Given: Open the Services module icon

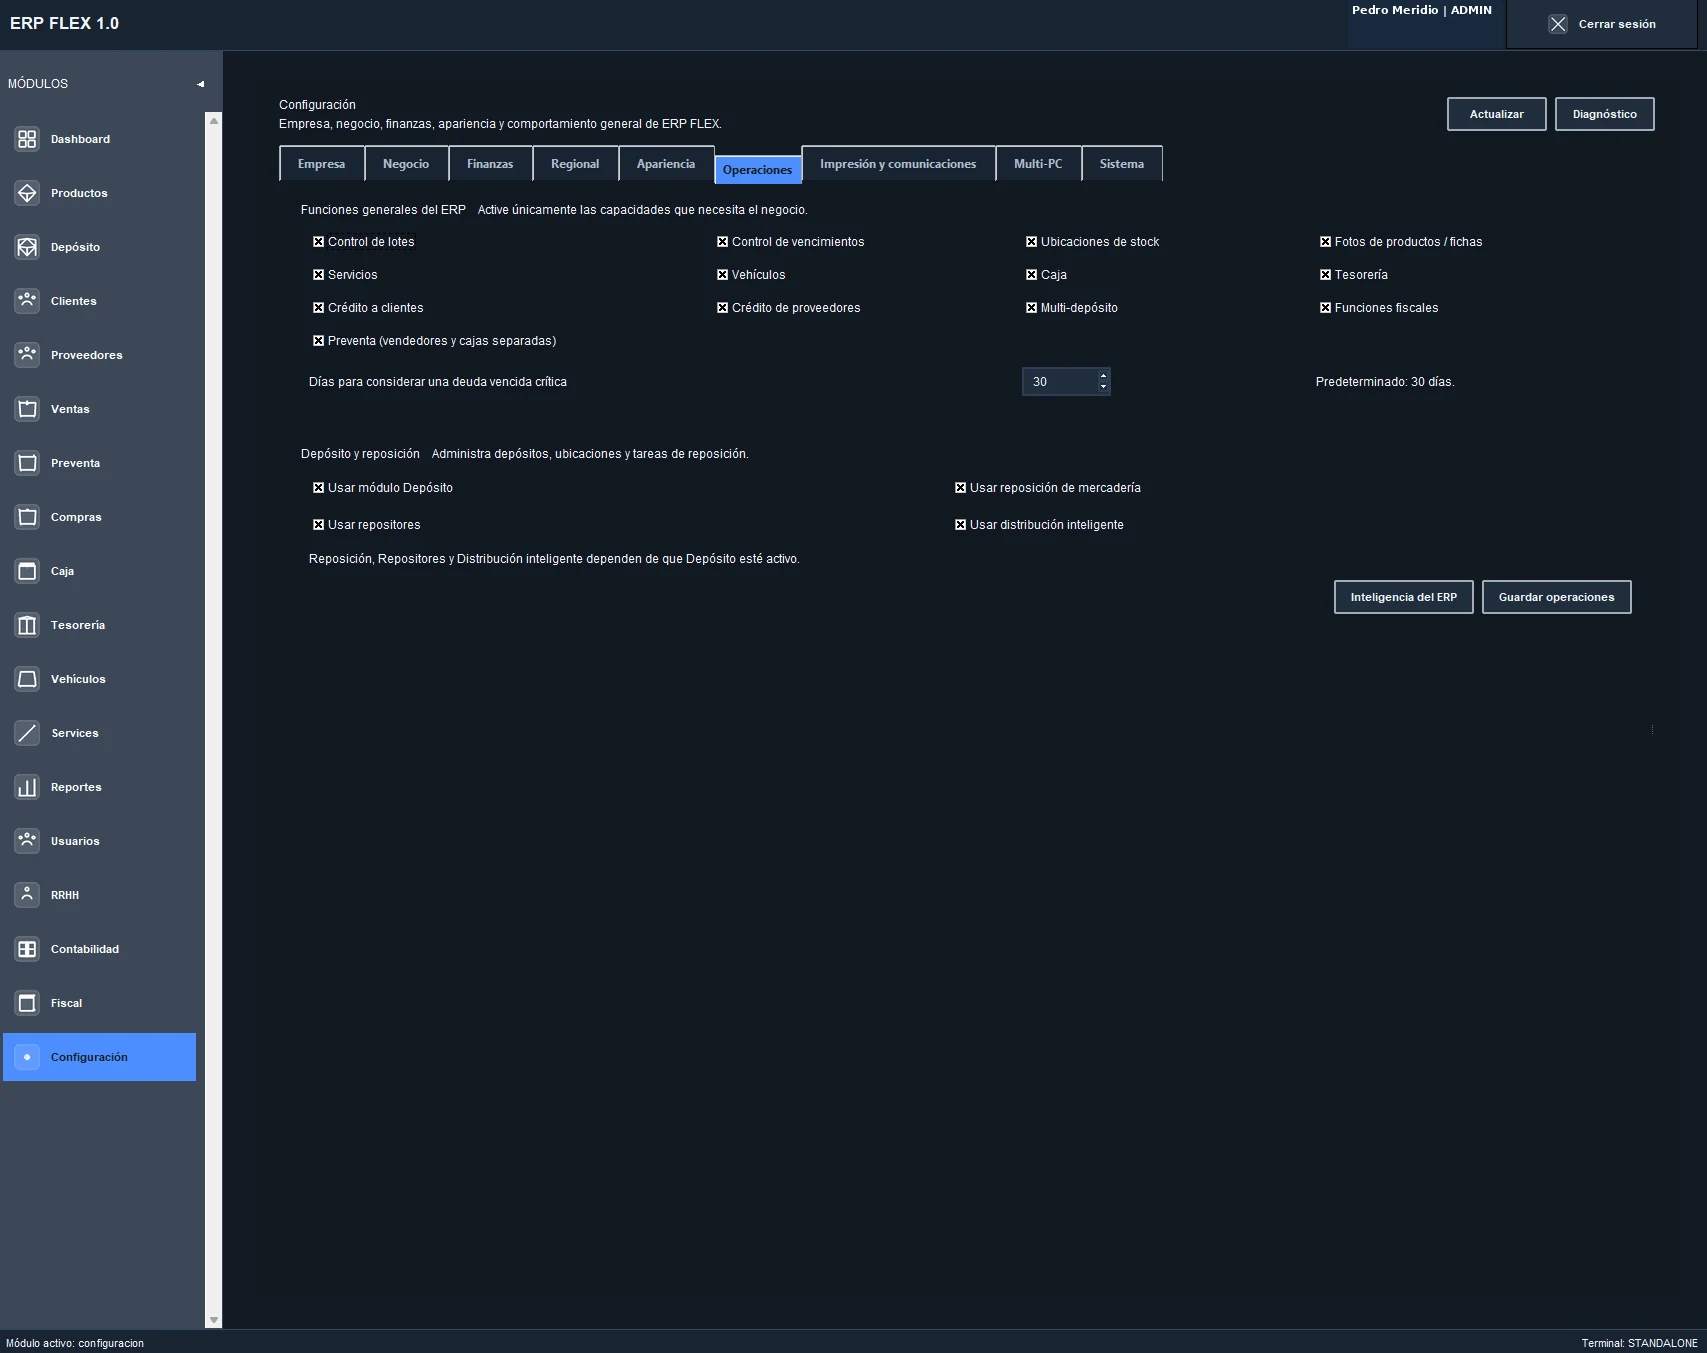Looking at the screenshot, I should pyautogui.click(x=27, y=733).
